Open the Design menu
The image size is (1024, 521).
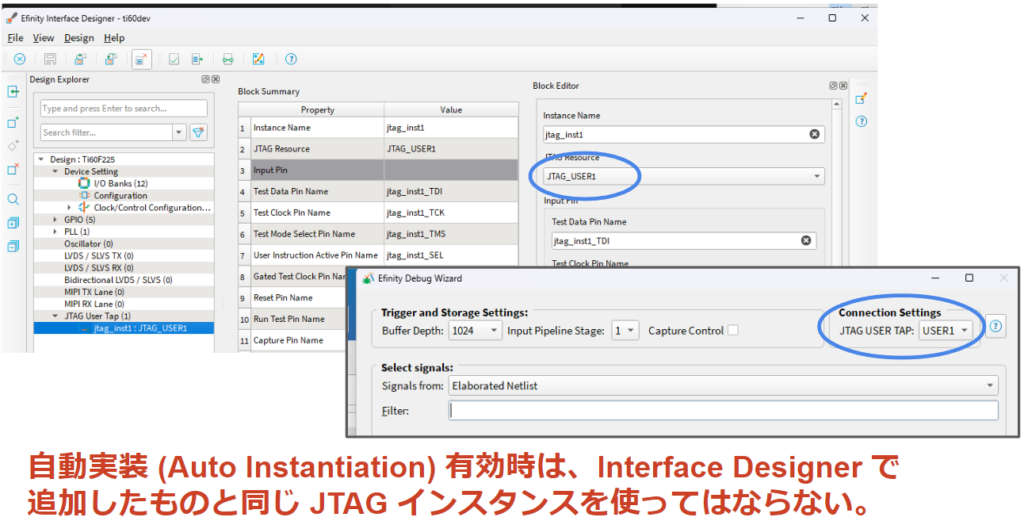pyautogui.click(x=79, y=38)
